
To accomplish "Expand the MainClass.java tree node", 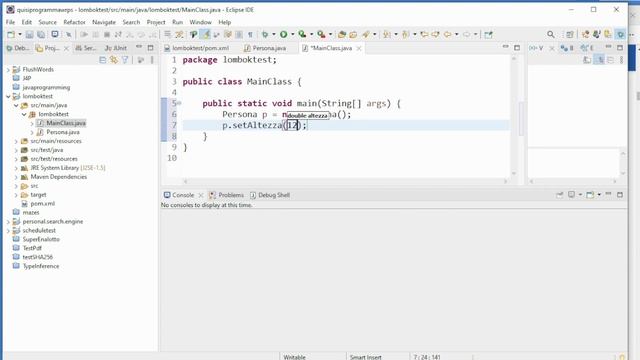I will (x=32, y=123).
